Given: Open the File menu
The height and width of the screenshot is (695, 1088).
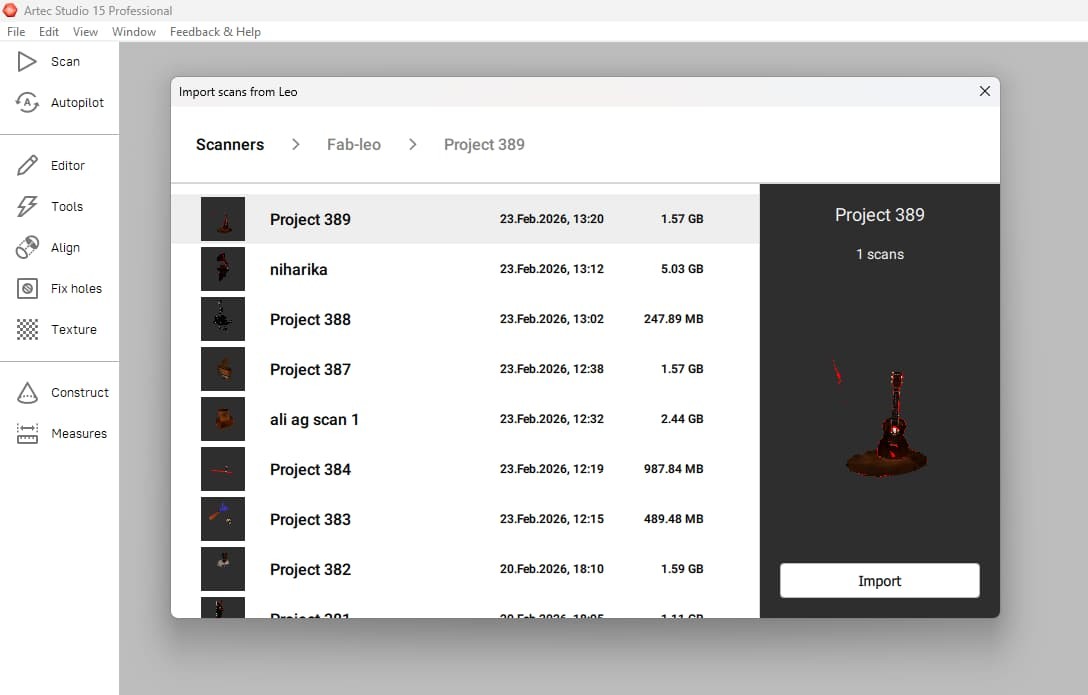Looking at the screenshot, I should pyautogui.click(x=16, y=32).
